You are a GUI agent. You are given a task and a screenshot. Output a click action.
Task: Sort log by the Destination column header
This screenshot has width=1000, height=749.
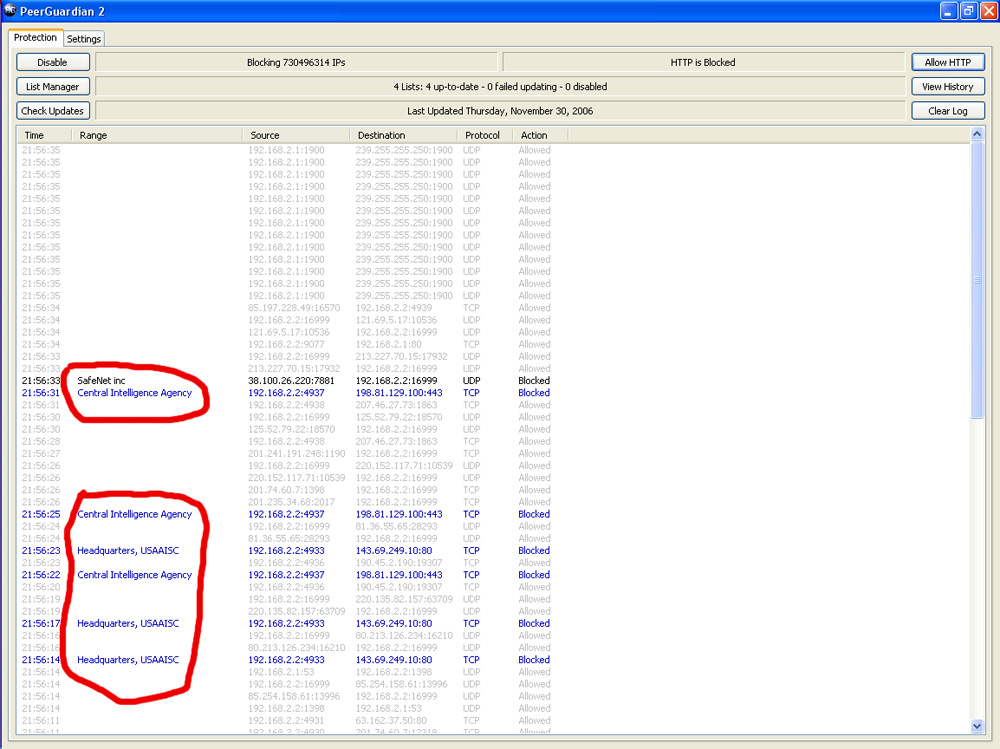pos(403,135)
